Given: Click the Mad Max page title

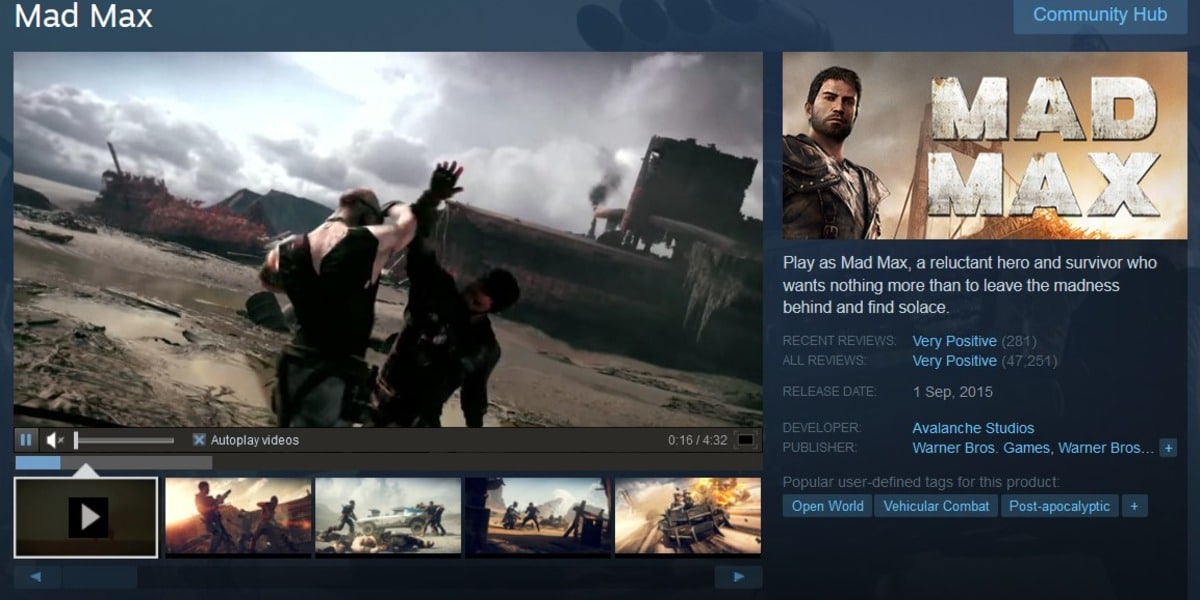Looking at the screenshot, I should click(x=84, y=15).
